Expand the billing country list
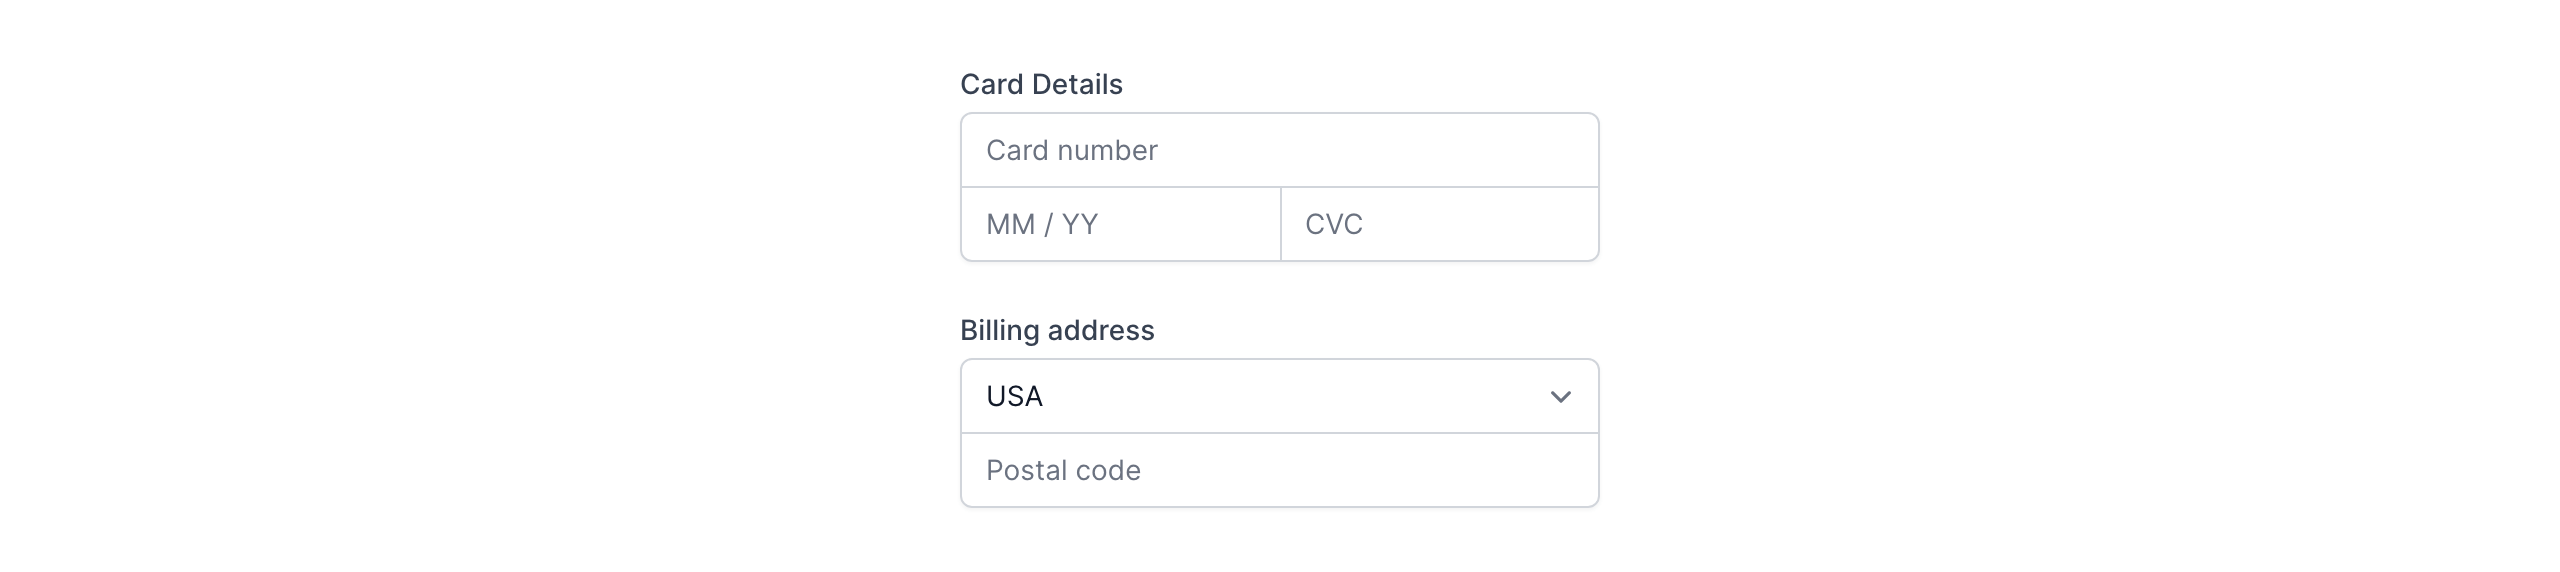Image resolution: width=2560 pixels, height=572 pixels. pyautogui.click(x=1280, y=397)
